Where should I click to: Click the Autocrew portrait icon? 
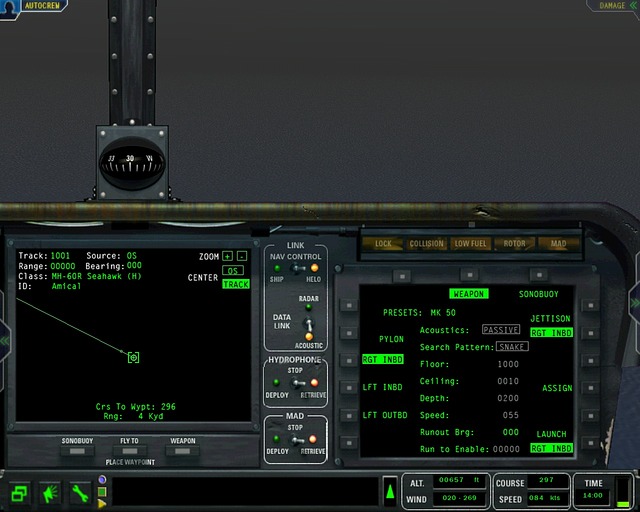pos(9,8)
